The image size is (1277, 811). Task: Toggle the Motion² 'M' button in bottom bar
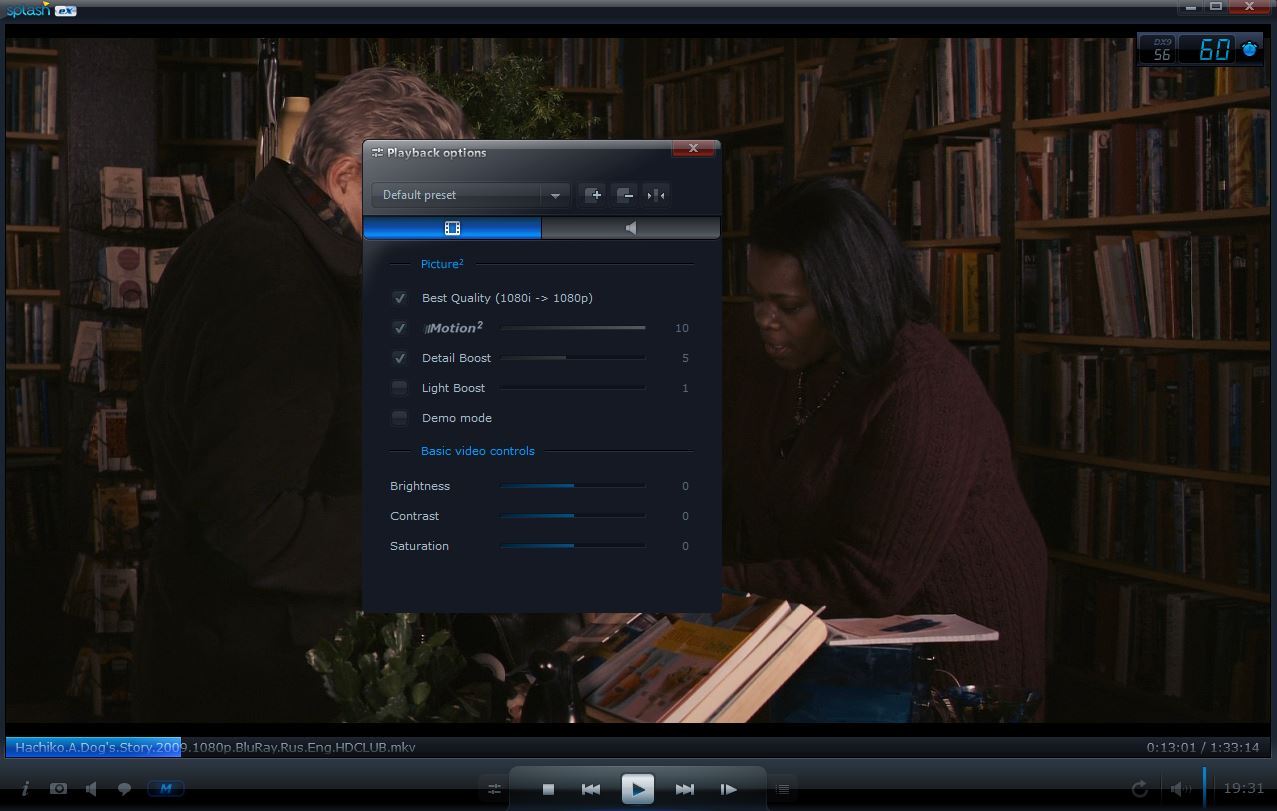click(165, 789)
